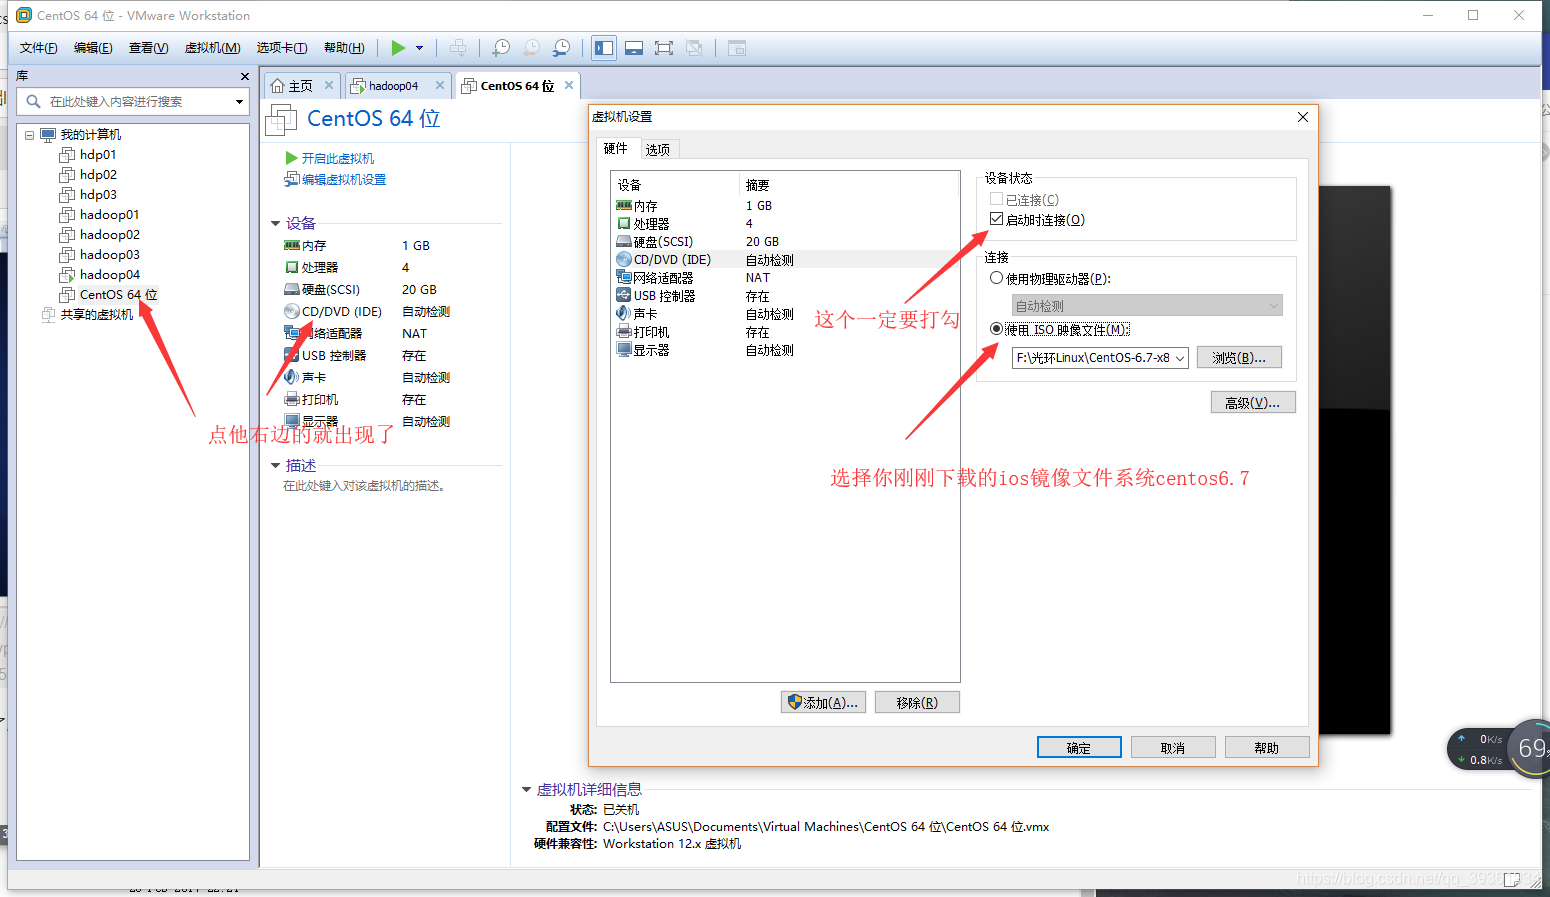Click the 添加(A)... button
The image size is (1550, 897).
pyautogui.click(x=823, y=702)
